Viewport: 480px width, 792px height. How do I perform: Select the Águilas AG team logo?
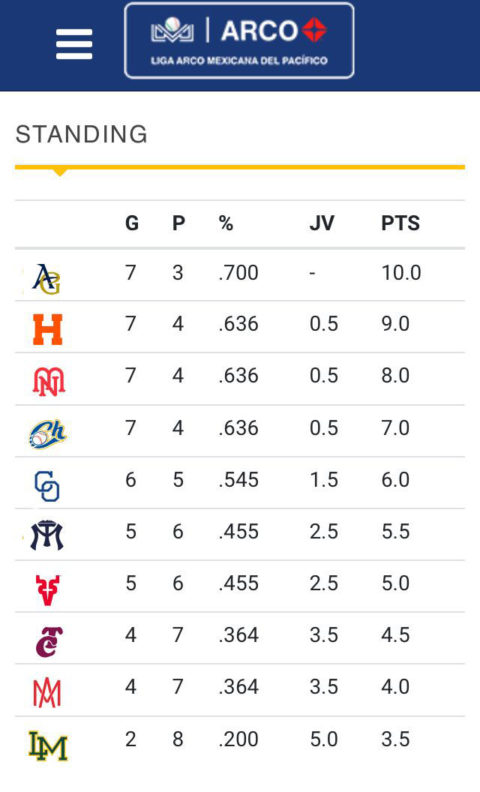[x=46, y=279]
